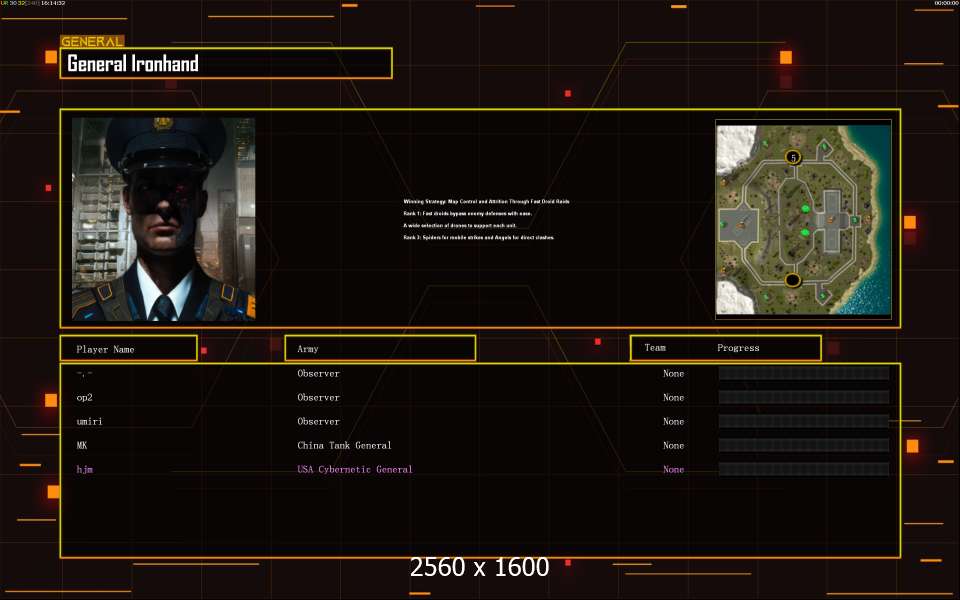Click the Army column header
The width and height of the screenshot is (960, 600).
[x=380, y=349]
